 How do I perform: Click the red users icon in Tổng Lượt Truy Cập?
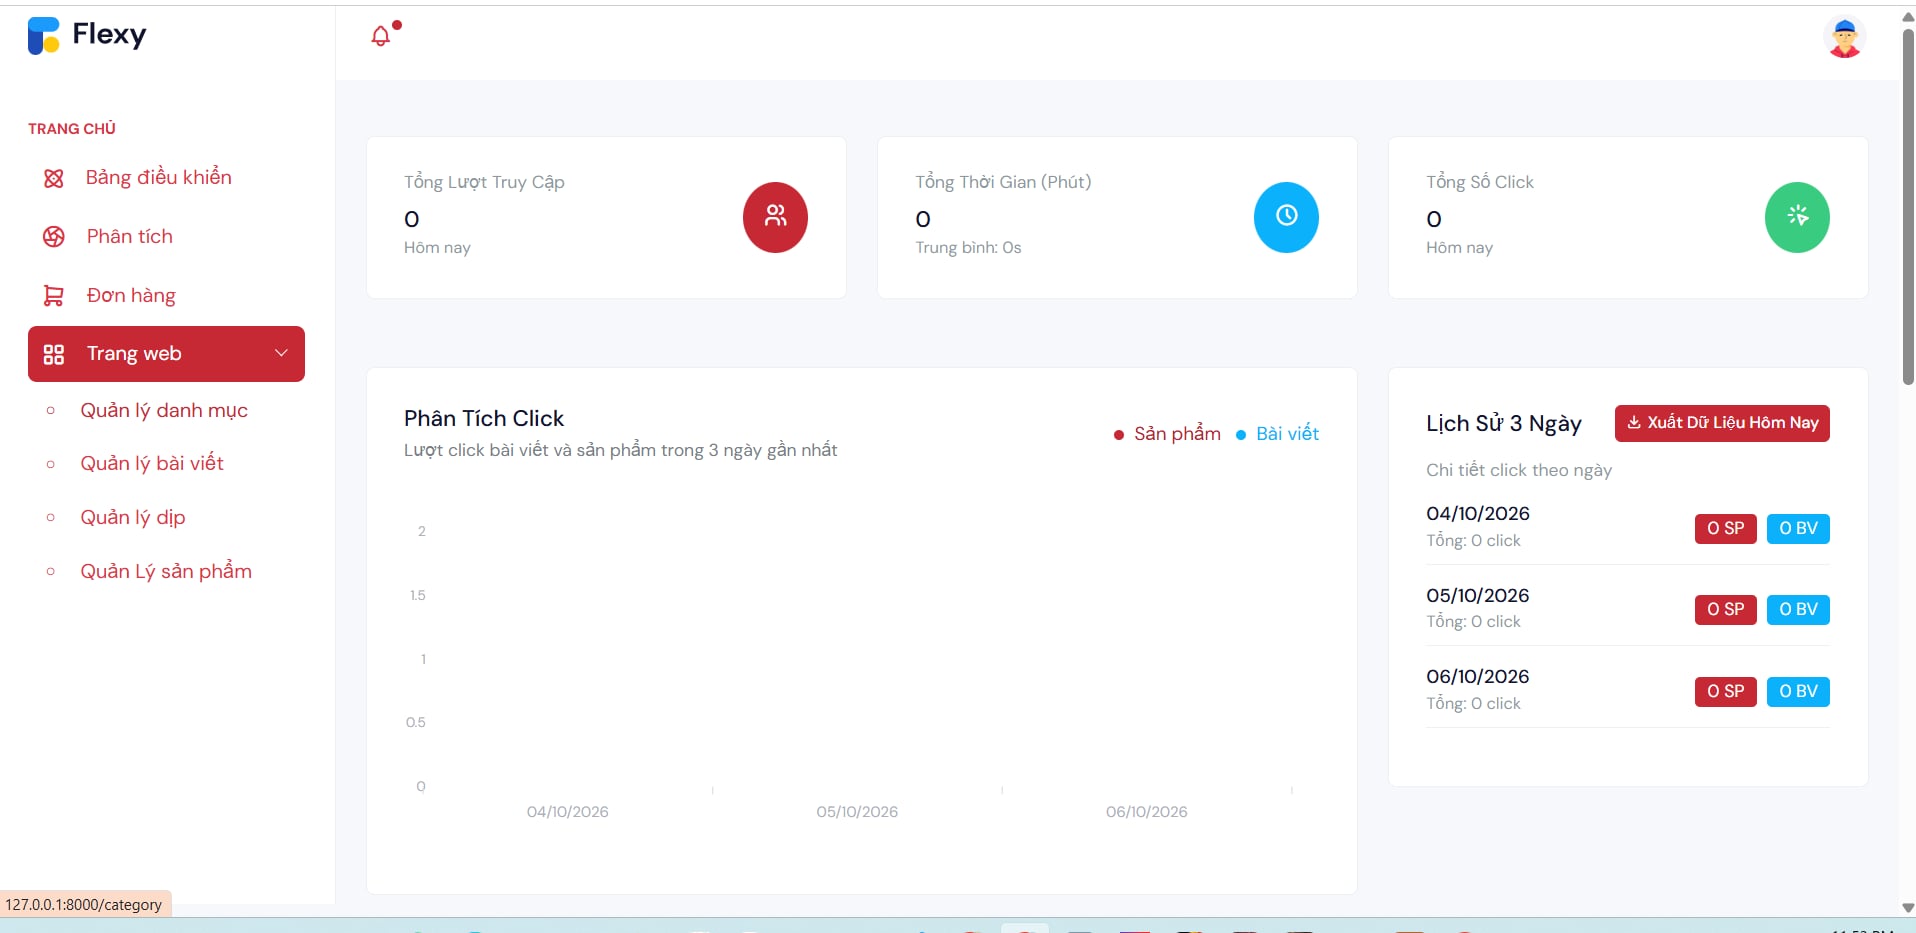[775, 217]
